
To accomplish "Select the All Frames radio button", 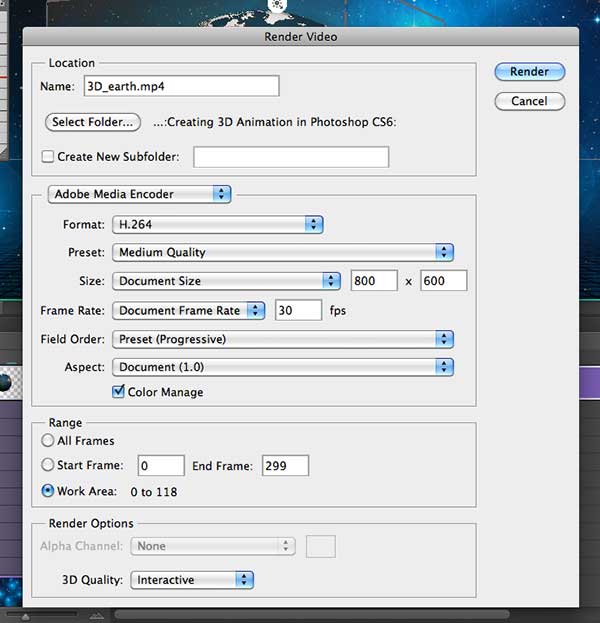I will tap(48, 440).
